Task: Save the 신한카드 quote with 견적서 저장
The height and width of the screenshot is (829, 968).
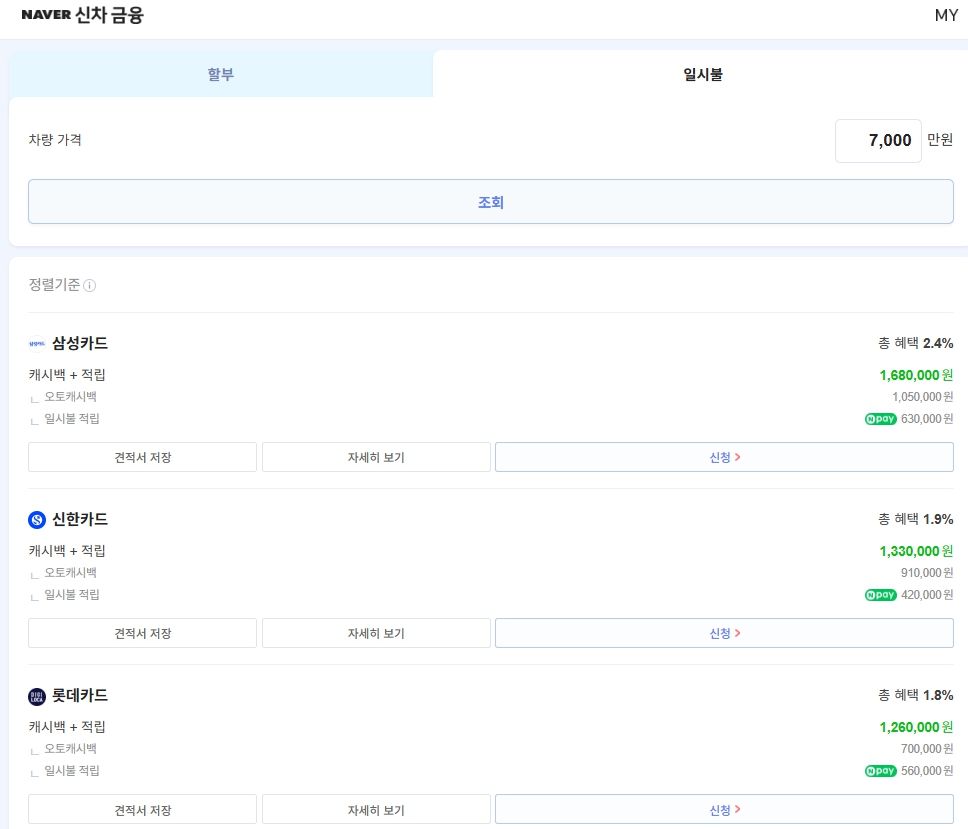Action: 143,633
